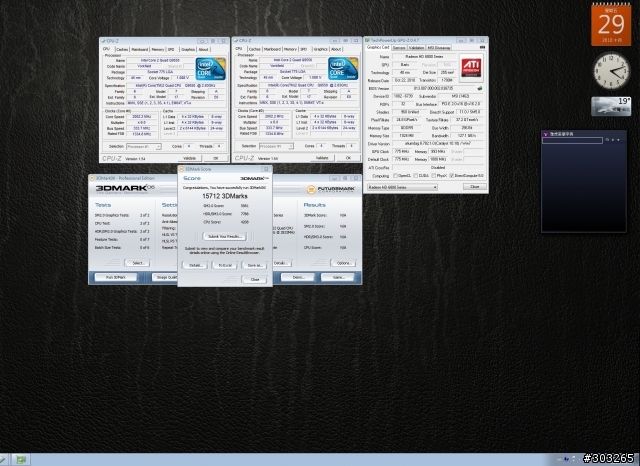Select the Graphics Card tab in GPU-Z

(378, 47)
